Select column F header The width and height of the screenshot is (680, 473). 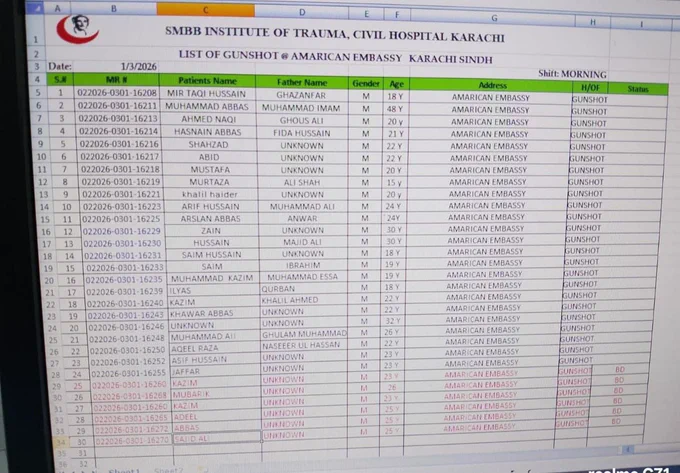click(x=397, y=15)
